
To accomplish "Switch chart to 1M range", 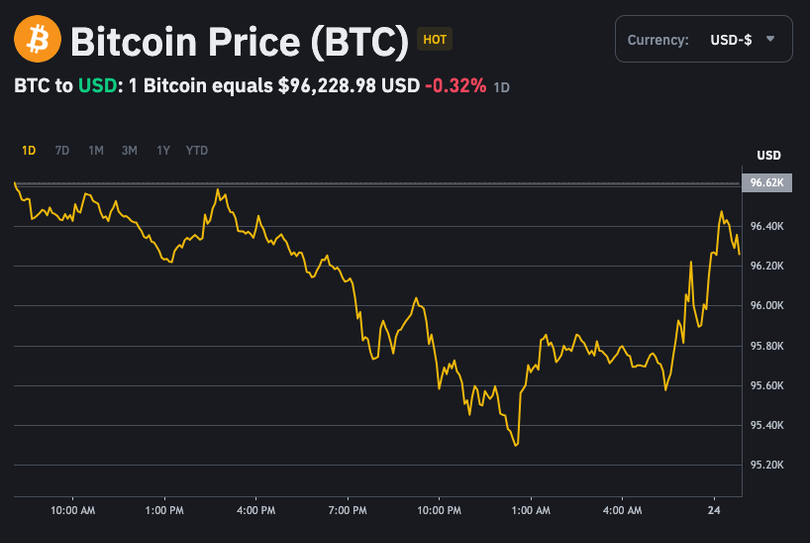I will click(x=96, y=151).
